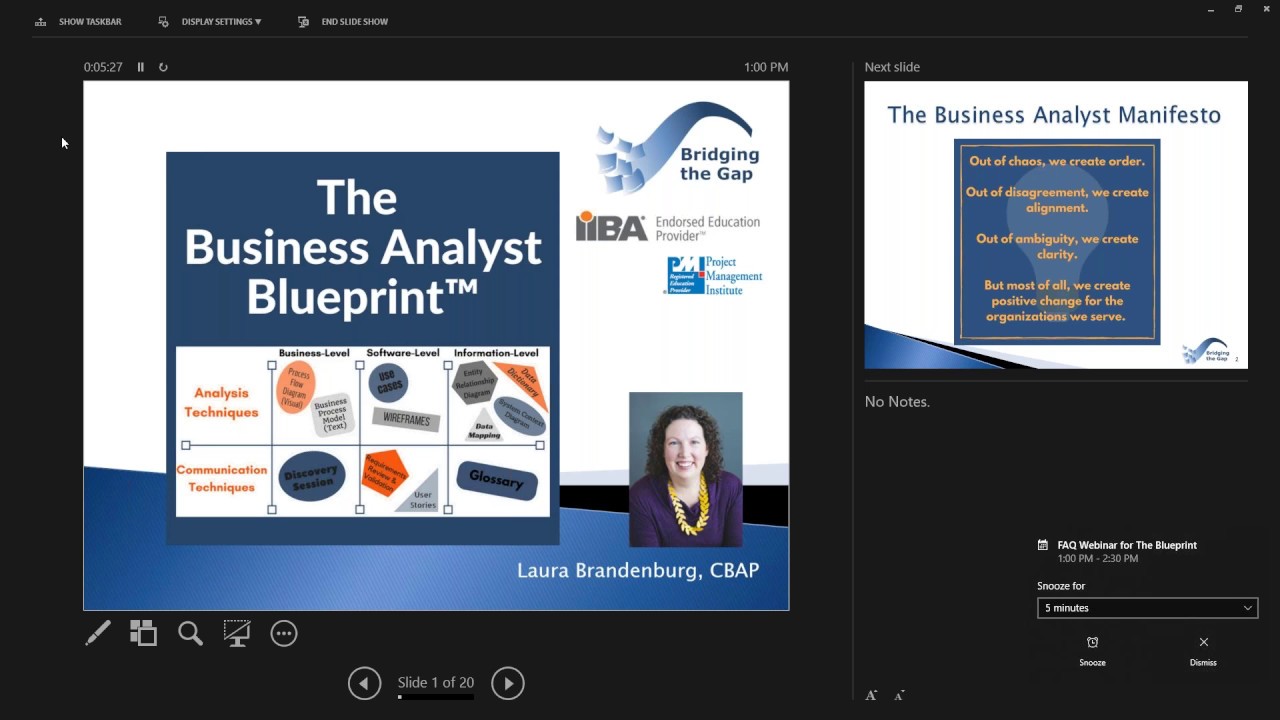Advance to next slide arrow
This screenshot has height=720, width=1280.
(508, 683)
